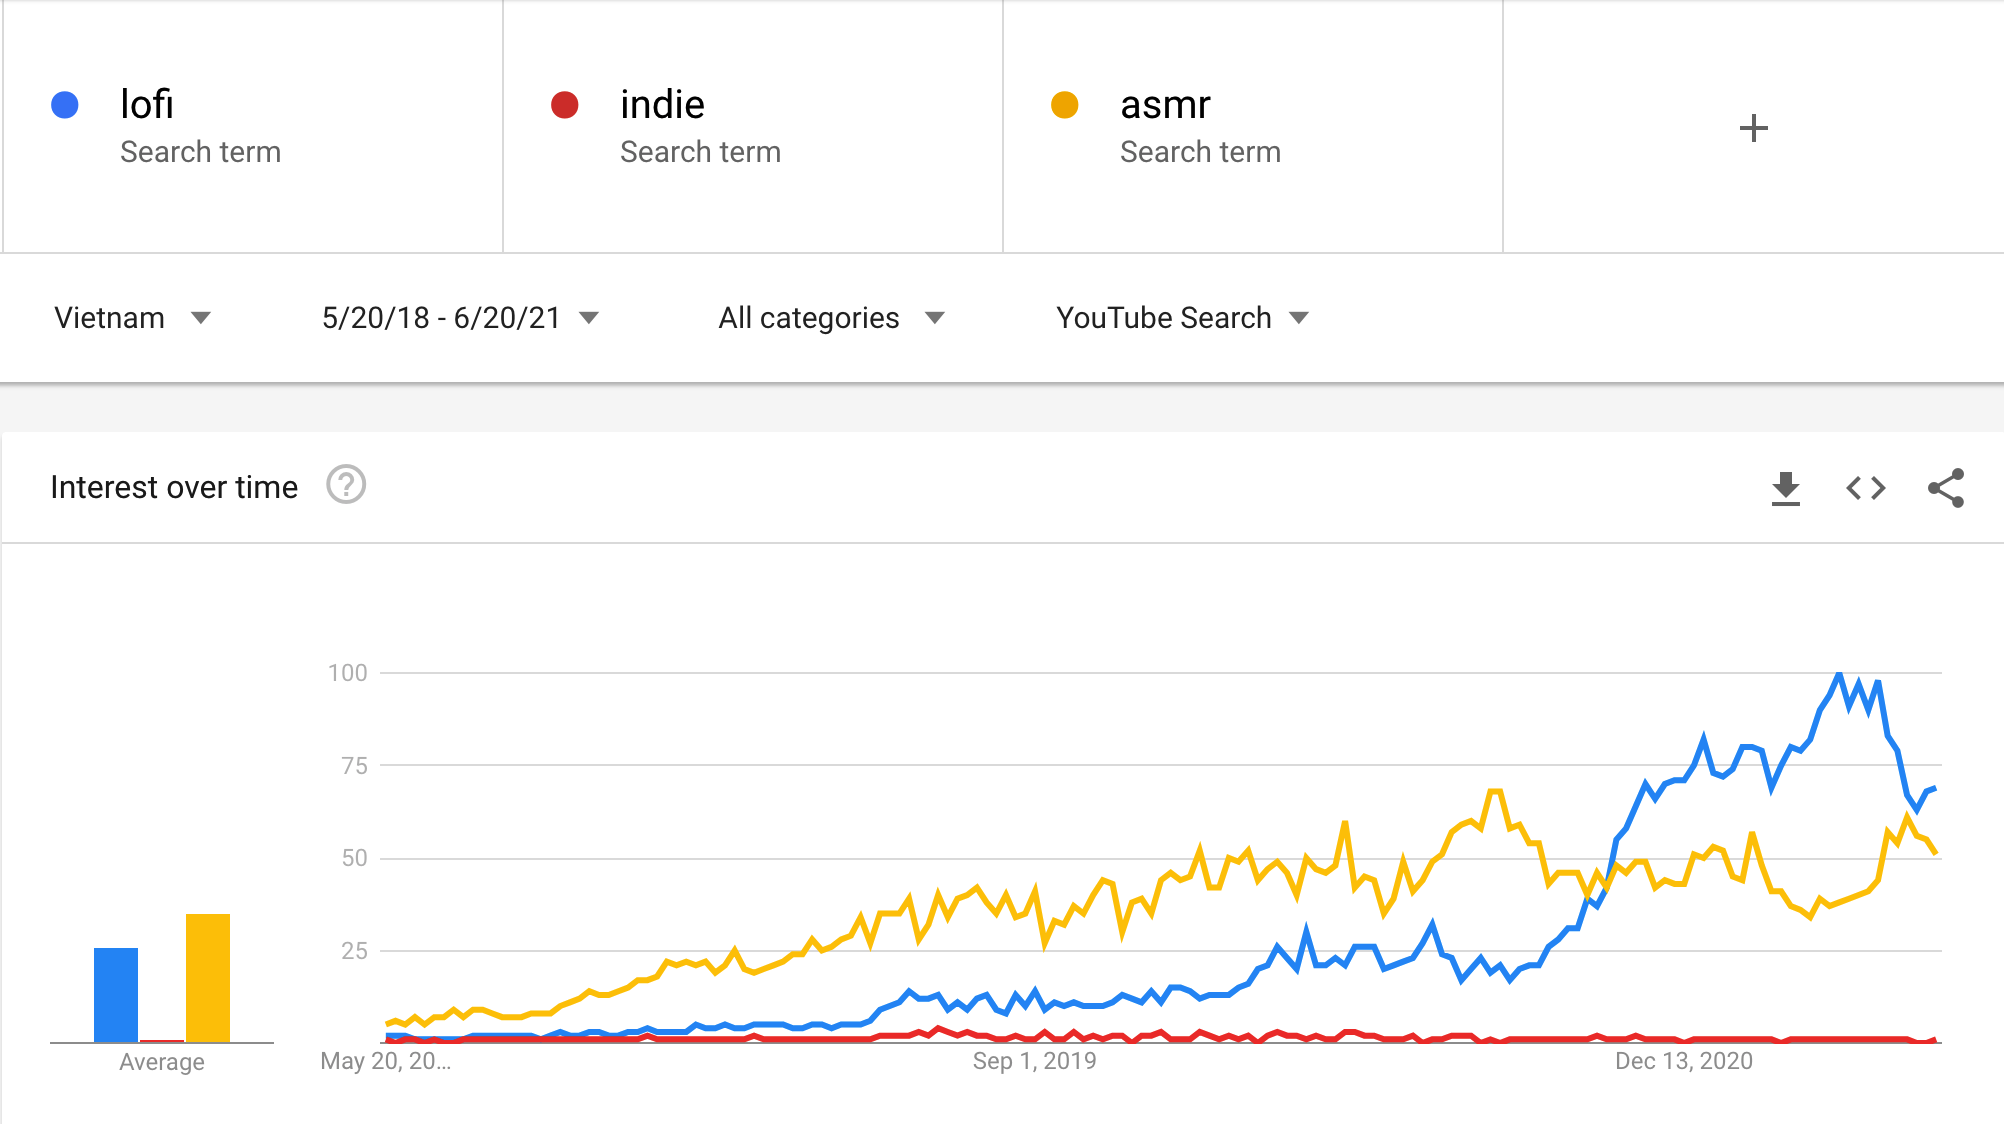This screenshot has height=1124, width=2004.
Task: Download the interest over time data
Action: pyautogui.click(x=1785, y=488)
